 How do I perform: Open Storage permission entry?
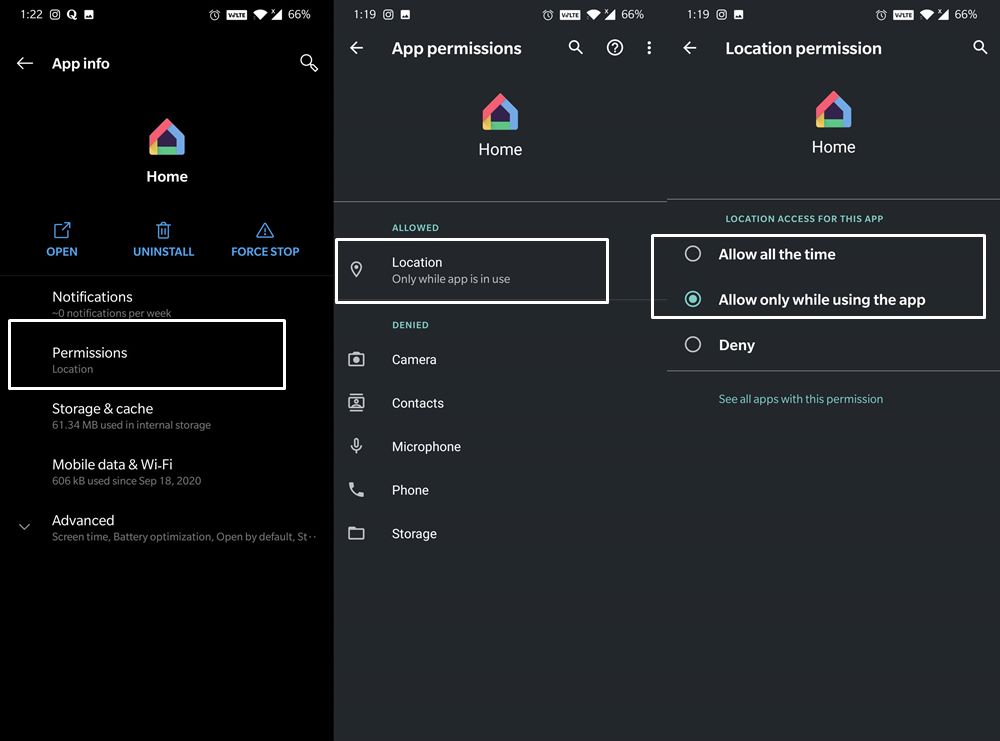(500, 534)
